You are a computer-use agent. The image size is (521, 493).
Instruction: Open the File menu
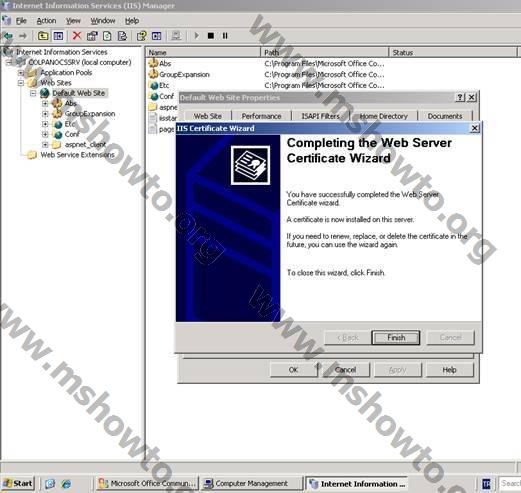[21, 21]
